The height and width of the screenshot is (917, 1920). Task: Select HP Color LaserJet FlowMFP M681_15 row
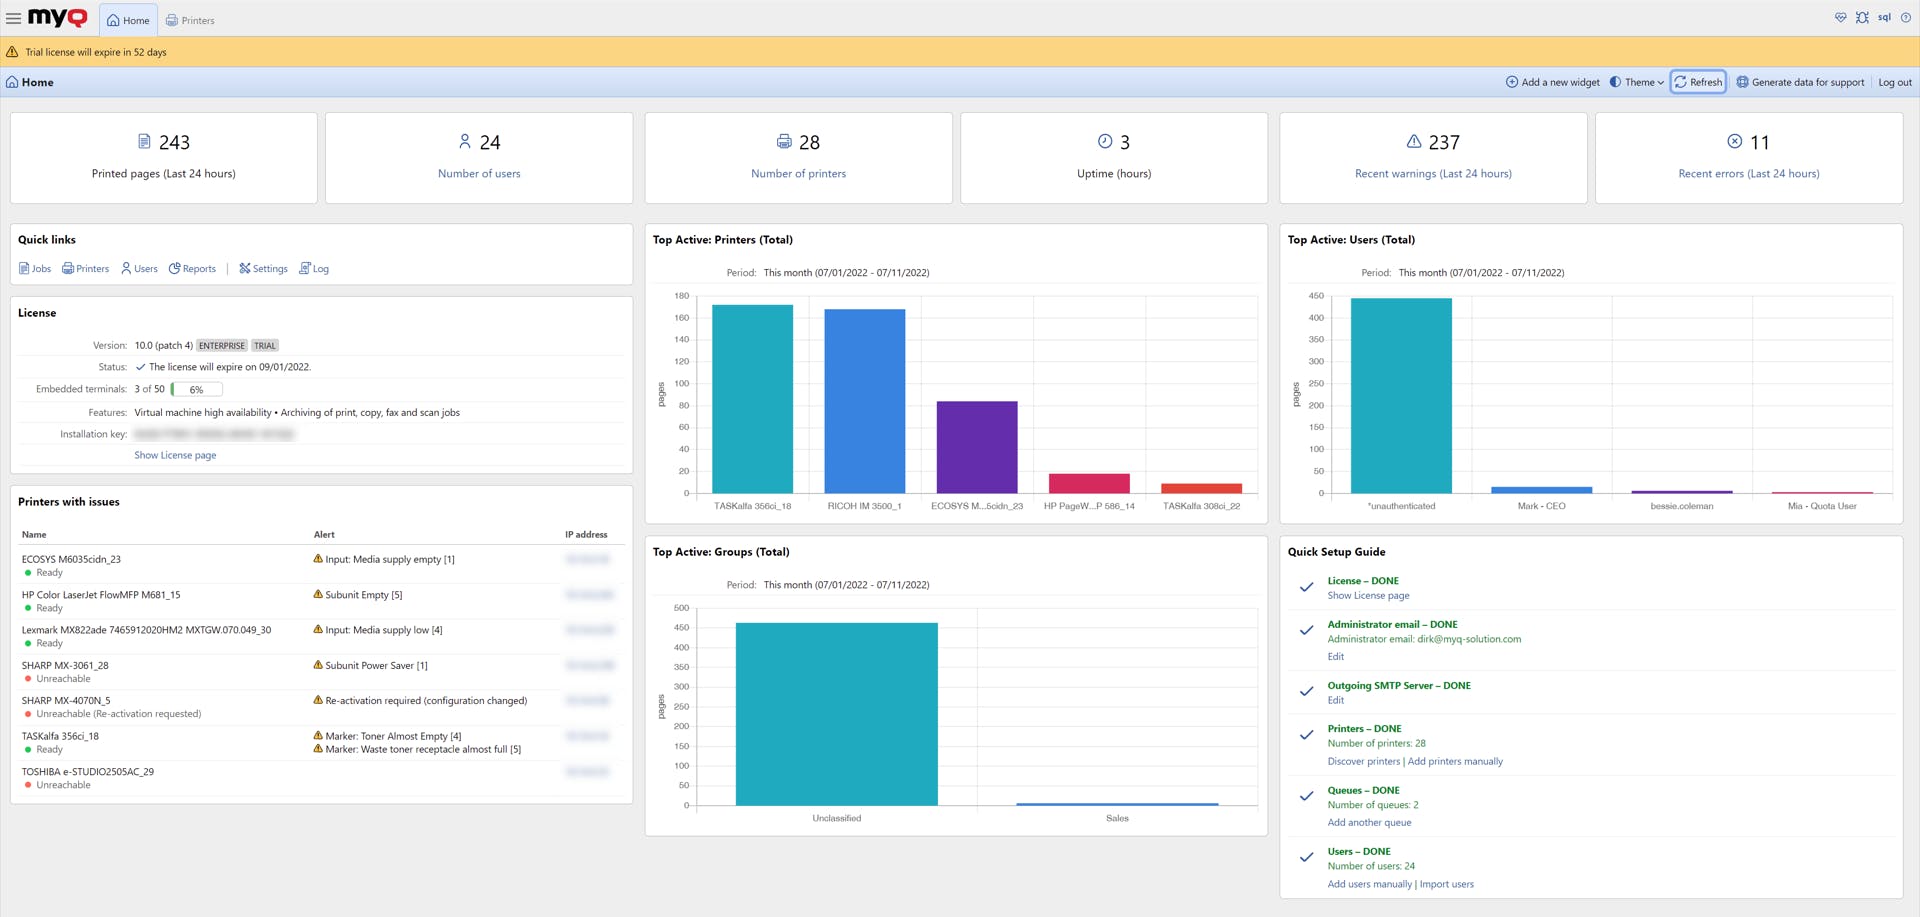(x=321, y=601)
